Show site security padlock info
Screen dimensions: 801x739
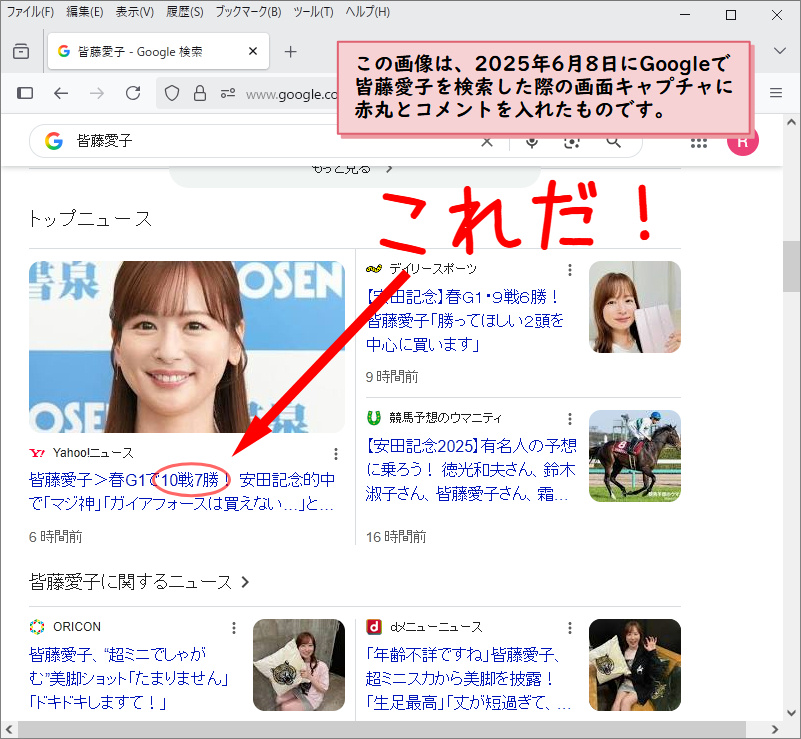pyautogui.click(x=200, y=93)
